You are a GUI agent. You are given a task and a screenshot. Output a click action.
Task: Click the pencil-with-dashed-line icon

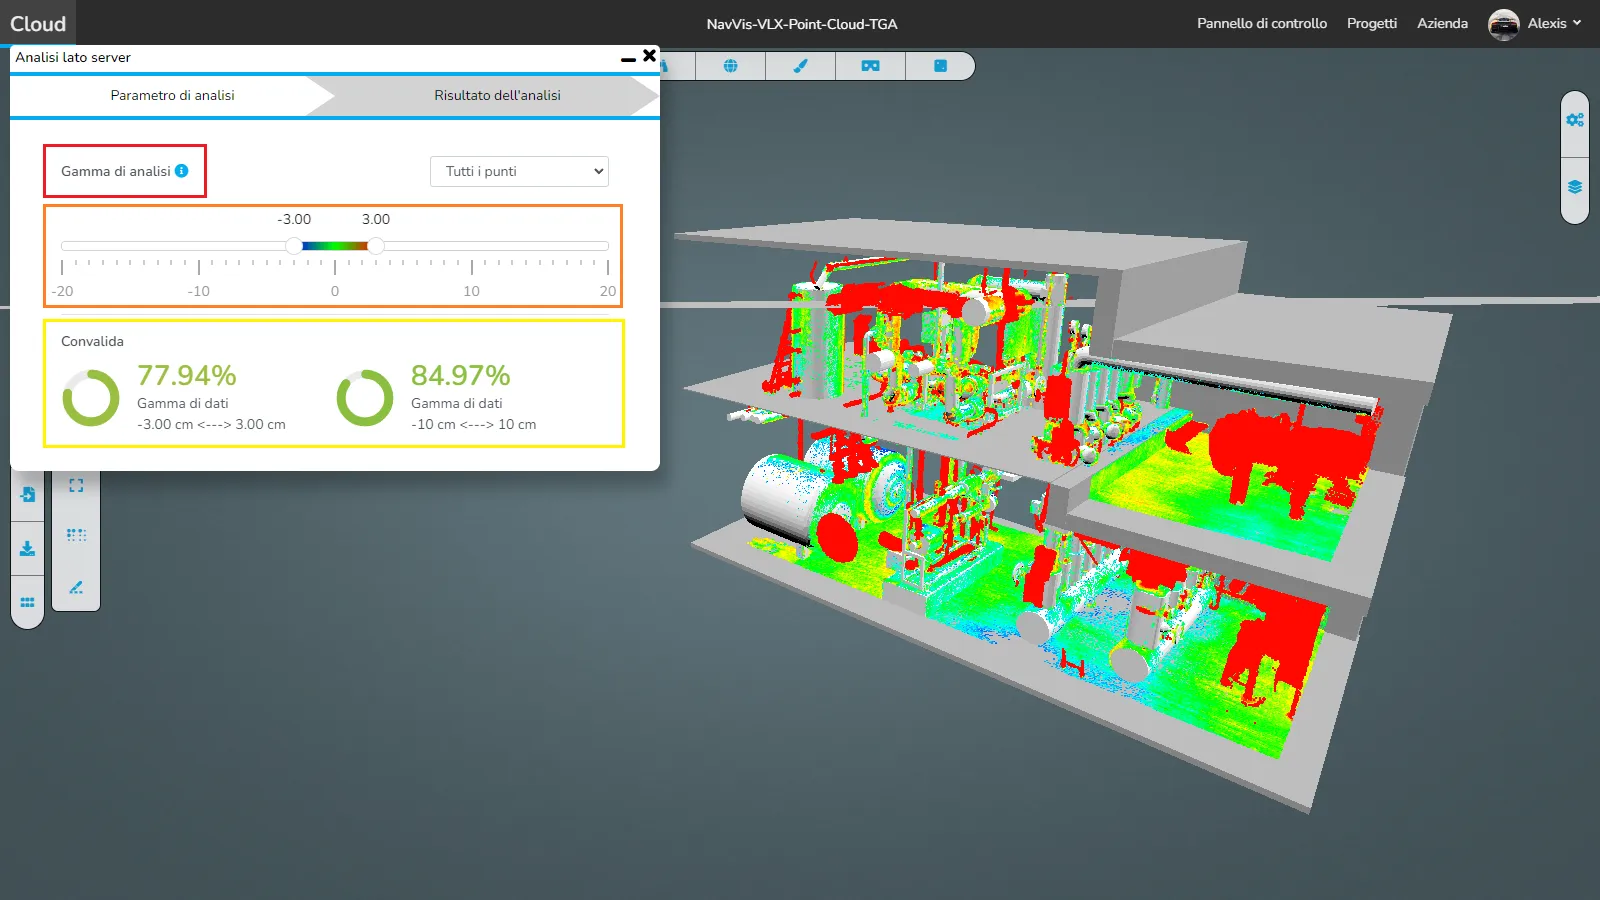76,587
